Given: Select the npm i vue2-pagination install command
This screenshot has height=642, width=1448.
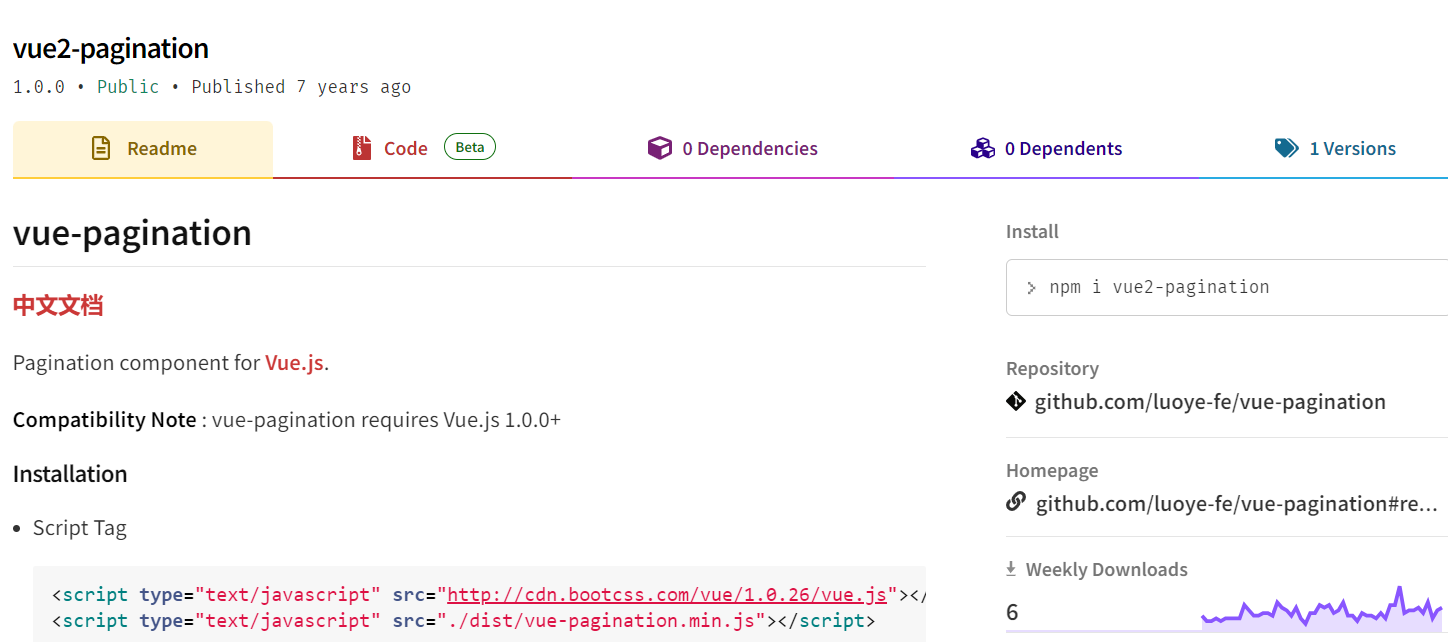Looking at the screenshot, I should (1160, 286).
